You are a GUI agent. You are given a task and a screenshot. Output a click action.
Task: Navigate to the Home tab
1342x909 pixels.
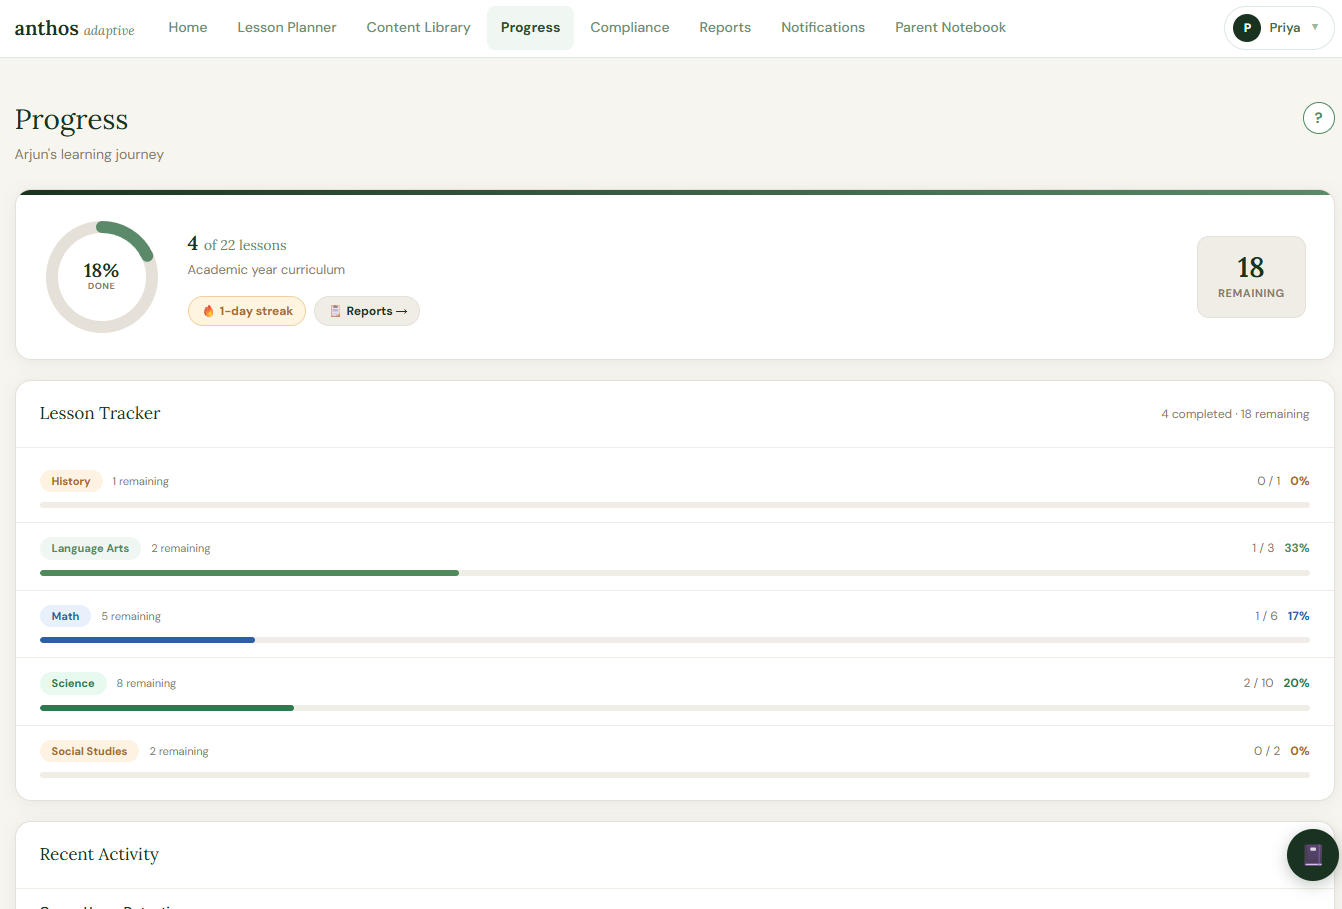click(x=188, y=27)
